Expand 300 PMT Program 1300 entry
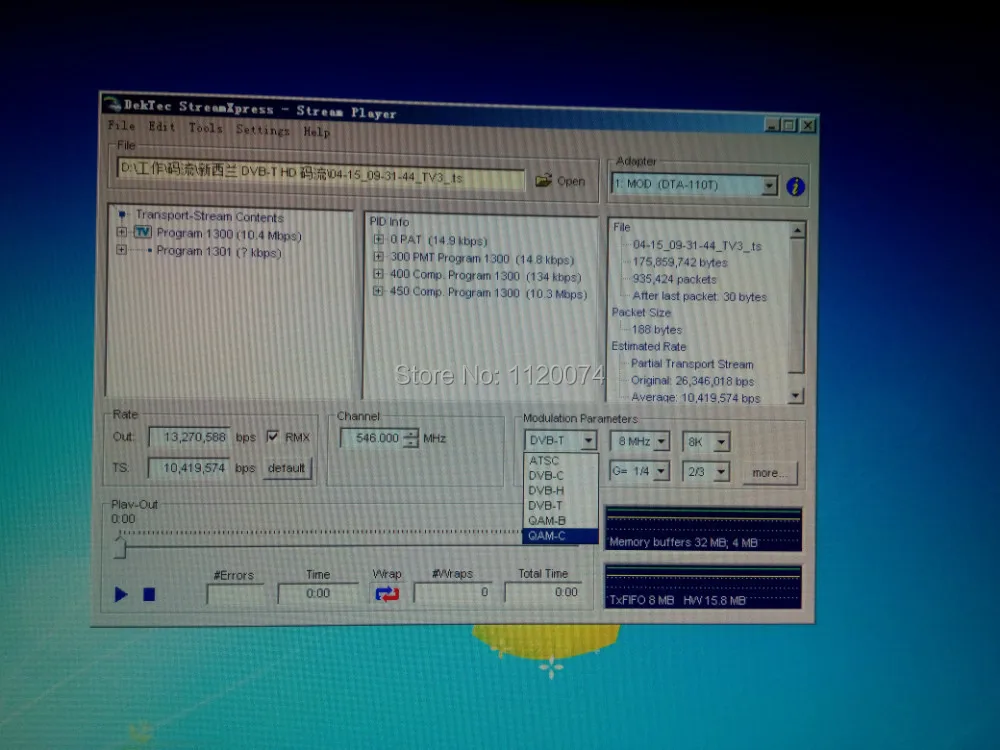This screenshot has height=750, width=1000. [378, 256]
